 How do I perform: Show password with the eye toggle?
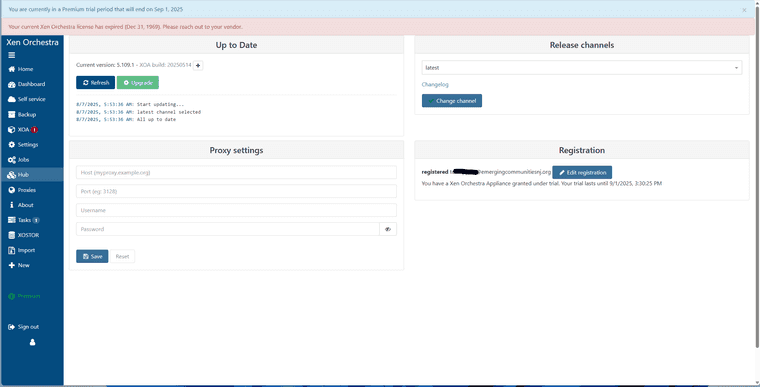click(388, 229)
